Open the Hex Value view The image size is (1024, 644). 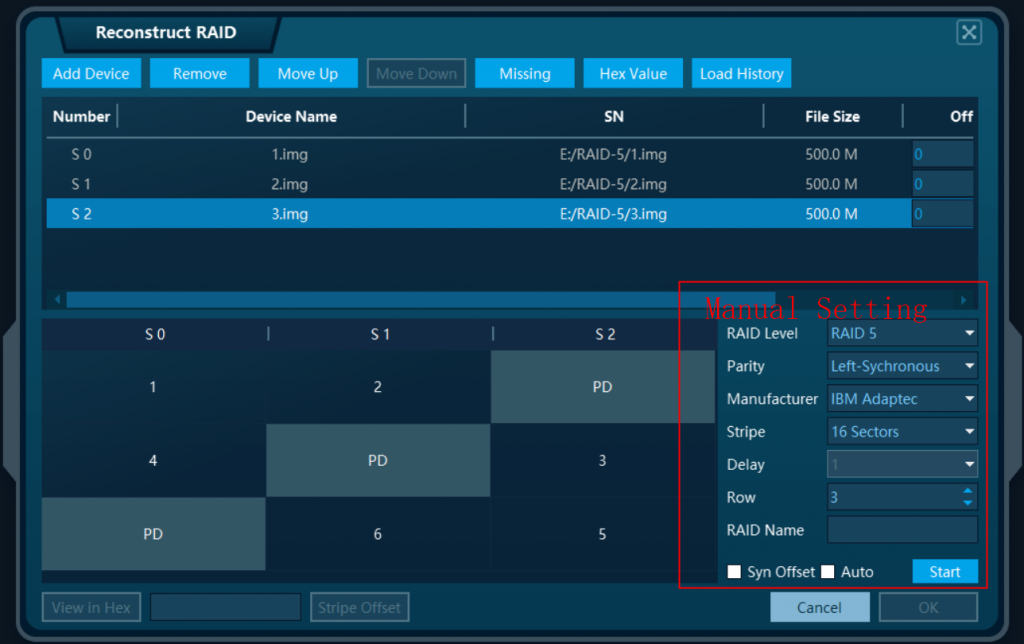[633, 72]
